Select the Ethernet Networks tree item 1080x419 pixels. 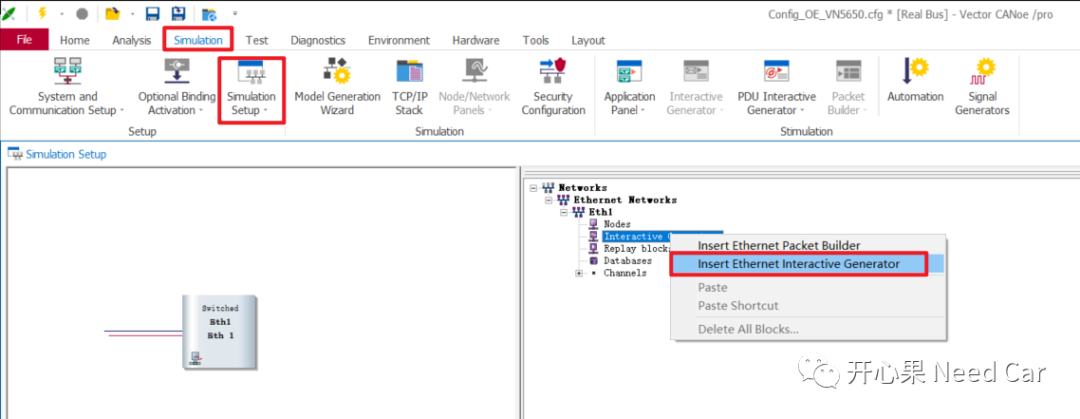point(625,200)
